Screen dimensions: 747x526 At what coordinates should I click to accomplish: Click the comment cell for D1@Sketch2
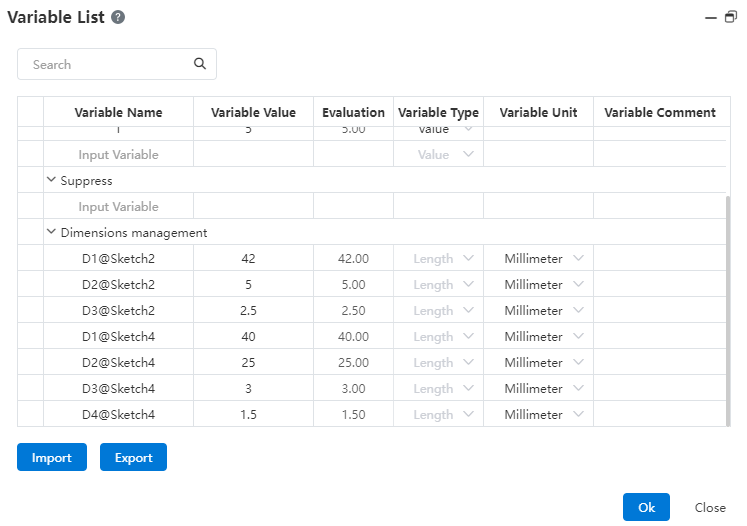(x=660, y=258)
